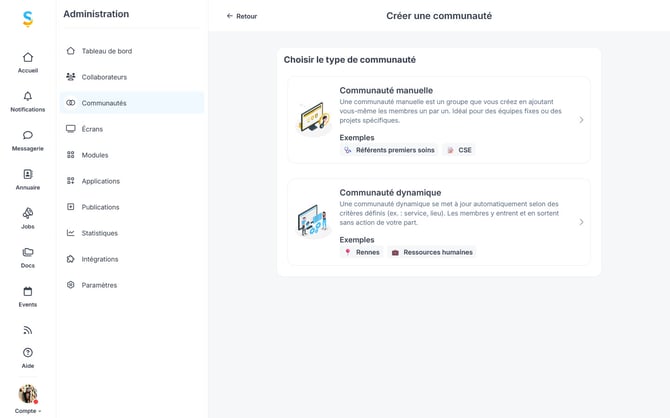This screenshot has width=670, height=418.
Task: Open the Aide help icon
Action: click(x=28, y=353)
